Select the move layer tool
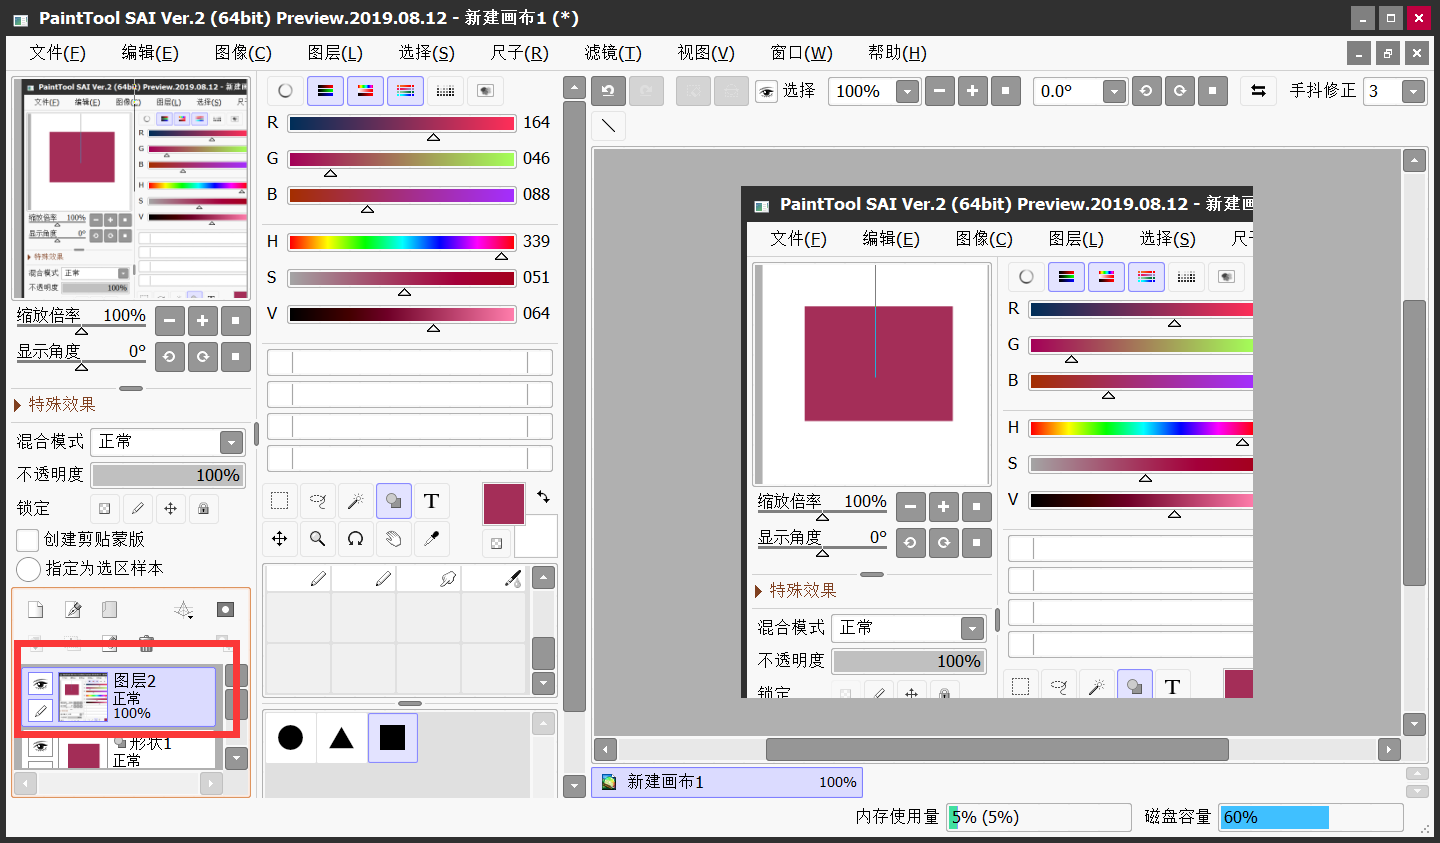This screenshot has width=1440, height=843. click(280, 539)
